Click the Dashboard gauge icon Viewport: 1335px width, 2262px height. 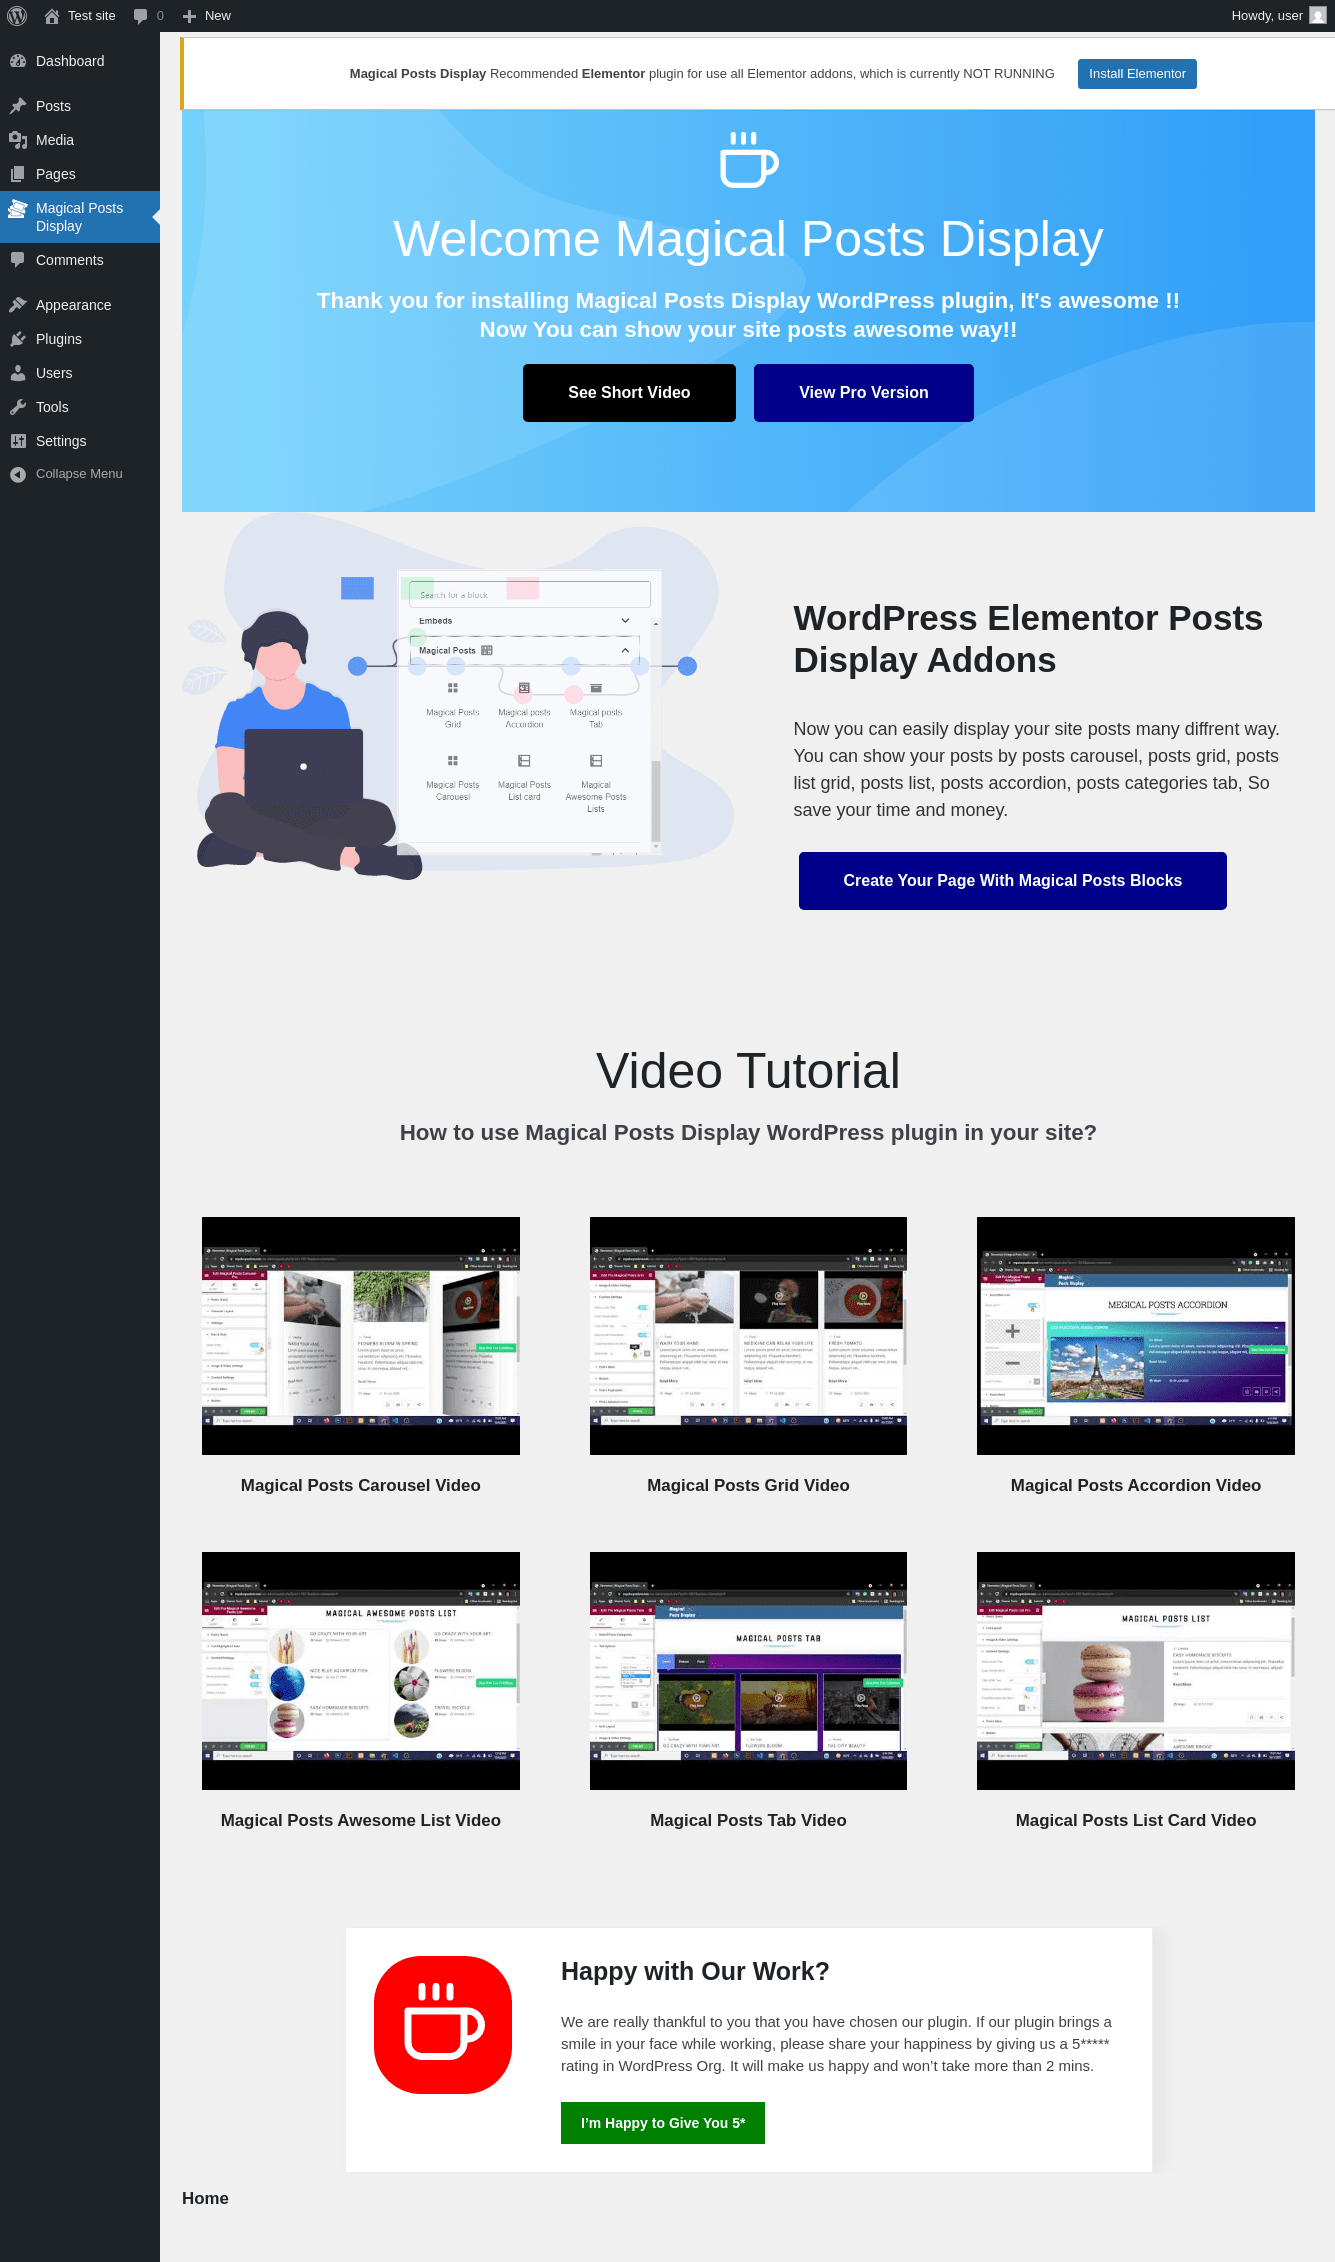tap(18, 61)
